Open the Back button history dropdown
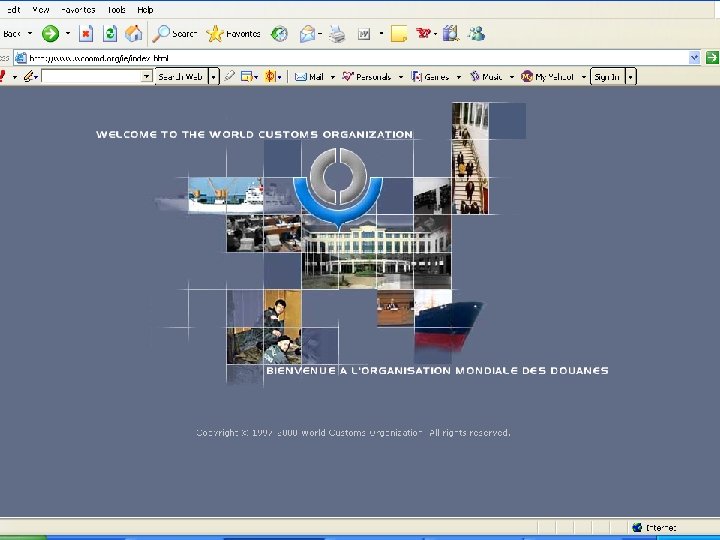This screenshot has width=720, height=540. [30, 33]
